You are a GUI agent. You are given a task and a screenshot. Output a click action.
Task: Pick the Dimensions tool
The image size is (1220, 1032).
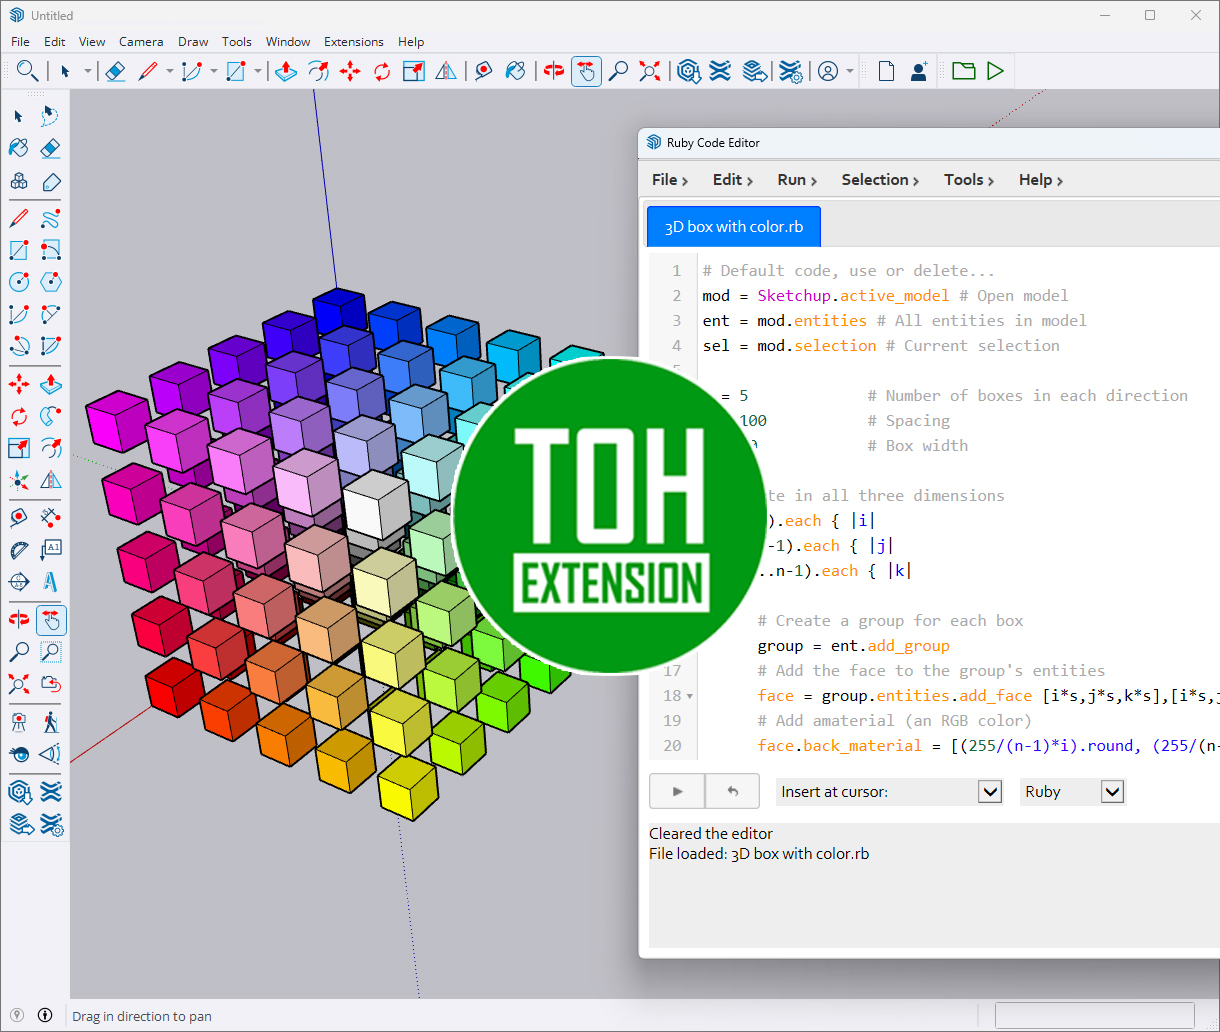pyautogui.click(x=51, y=516)
